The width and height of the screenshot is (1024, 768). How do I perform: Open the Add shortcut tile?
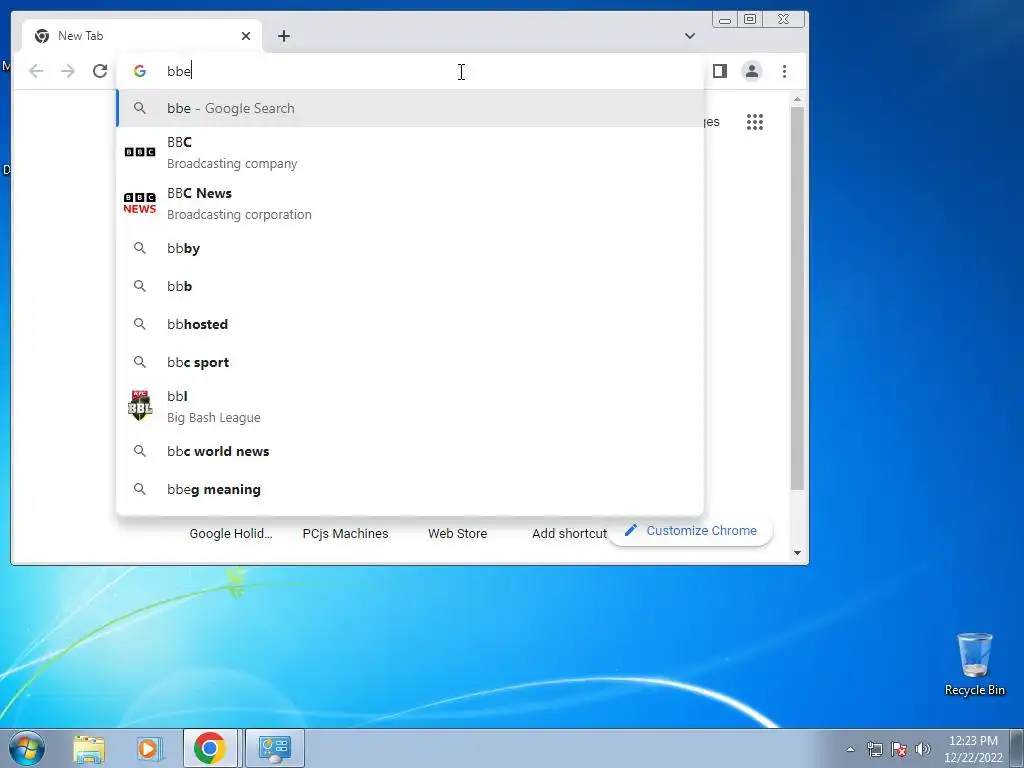click(x=569, y=534)
